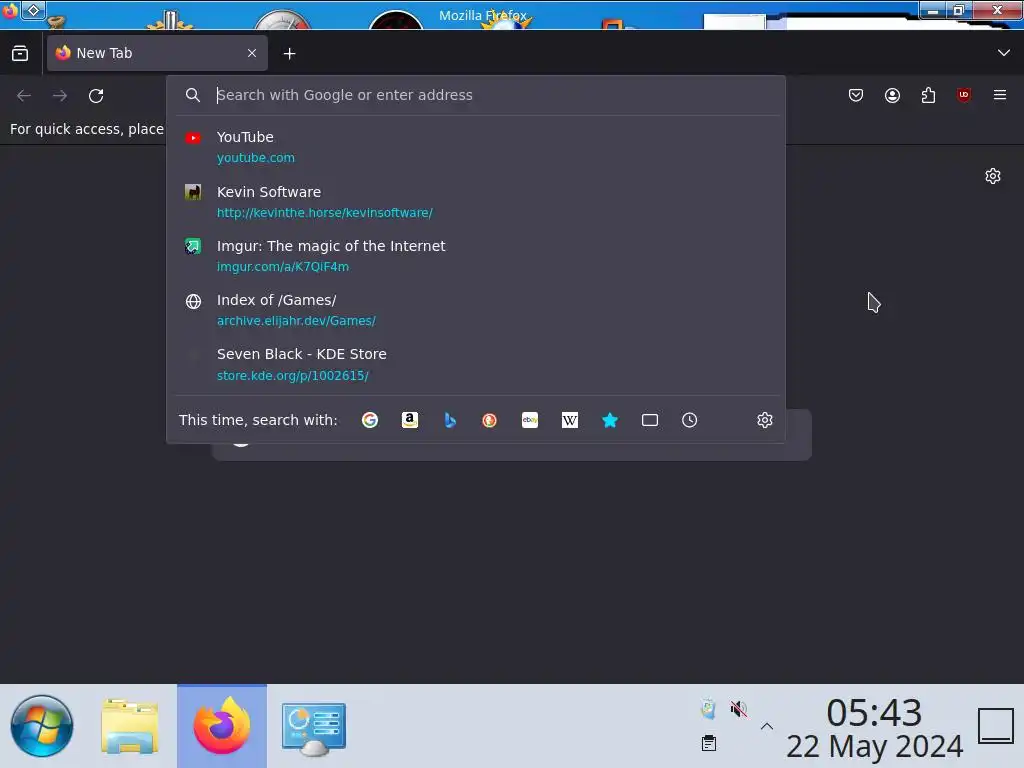The height and width of the screenshot is (768, 1024).
Task: Search this time with Bing
Action: click(450, 420)
